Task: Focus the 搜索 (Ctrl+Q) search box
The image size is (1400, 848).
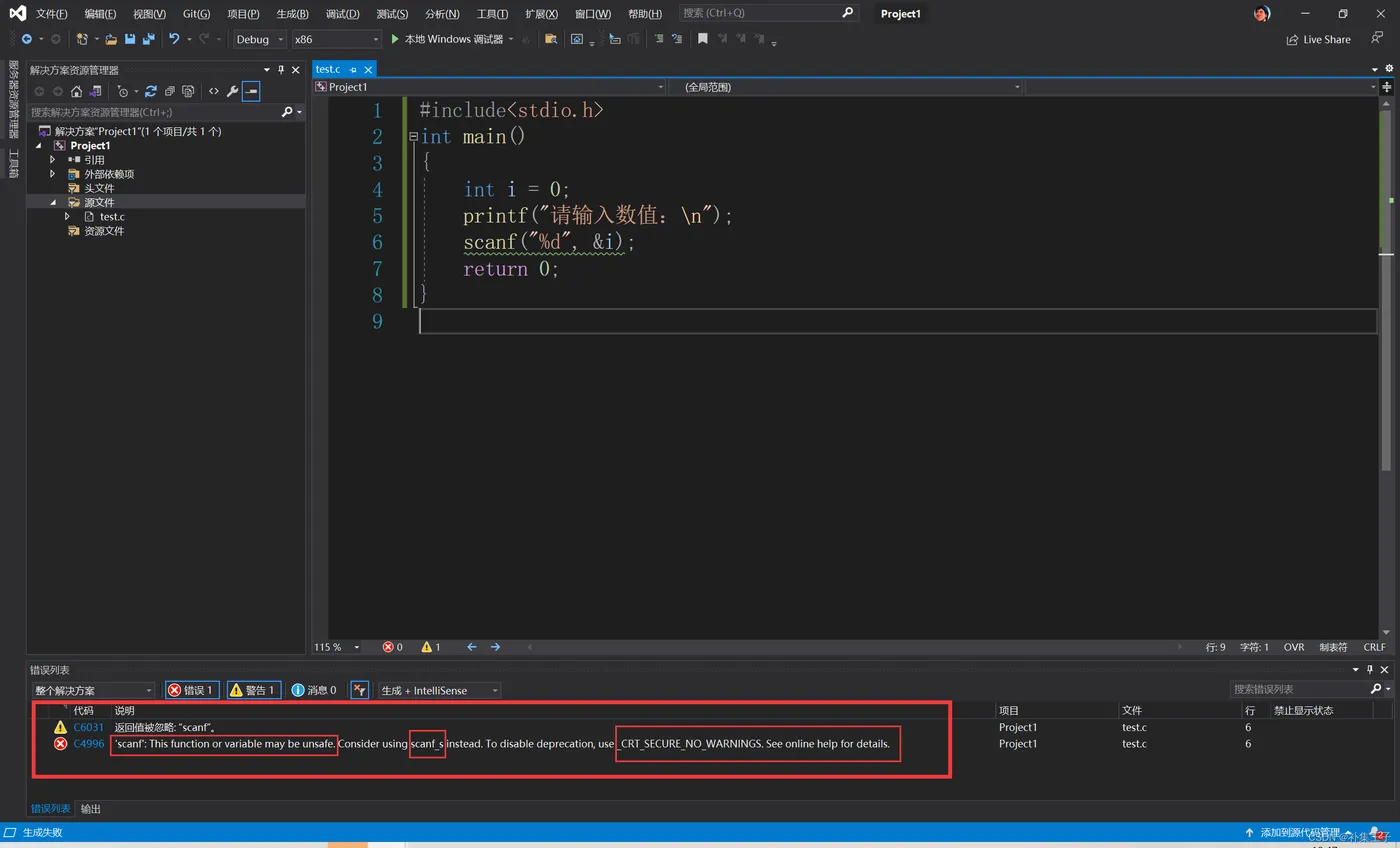Action: [768, 13]
